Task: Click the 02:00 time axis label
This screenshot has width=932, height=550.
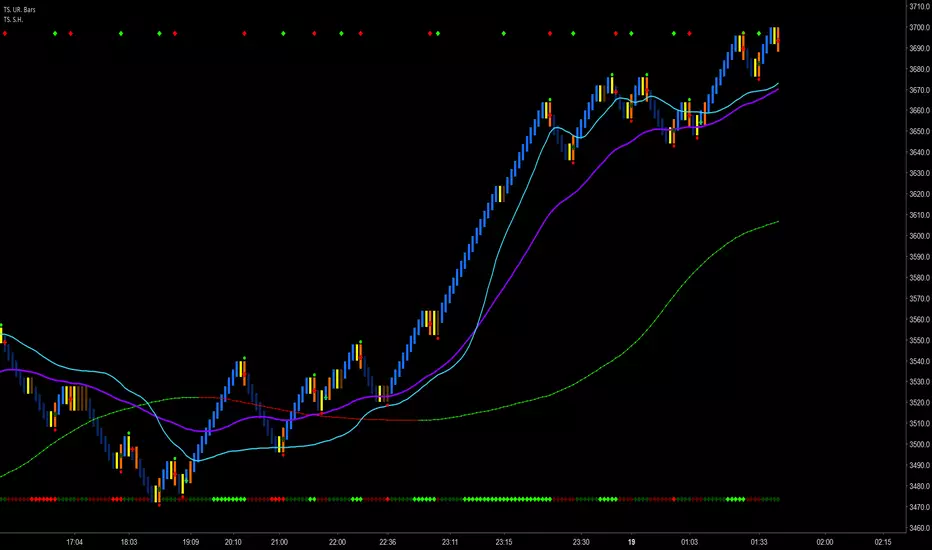Action: click(824, 542)
